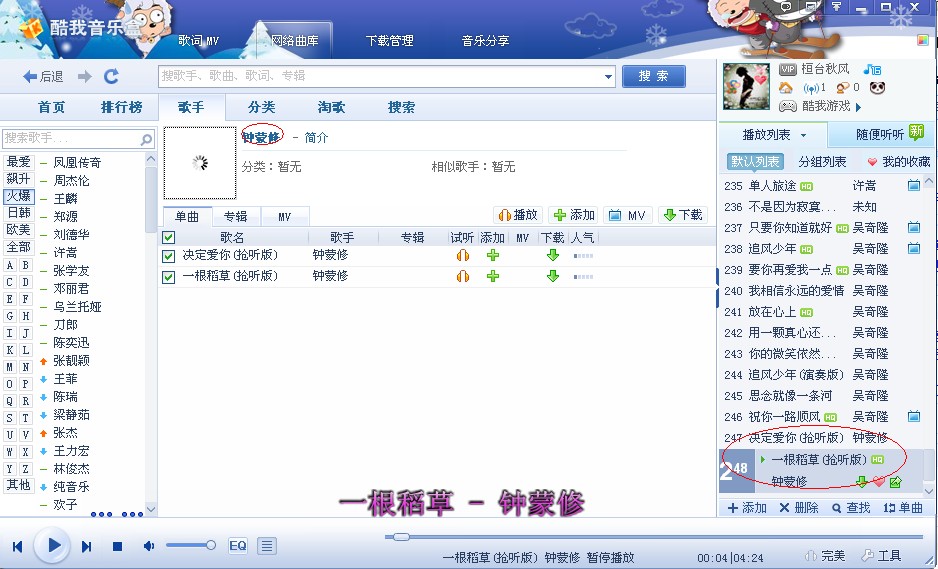
Task: Click the playback progress bar
Action: pos(654,537)
